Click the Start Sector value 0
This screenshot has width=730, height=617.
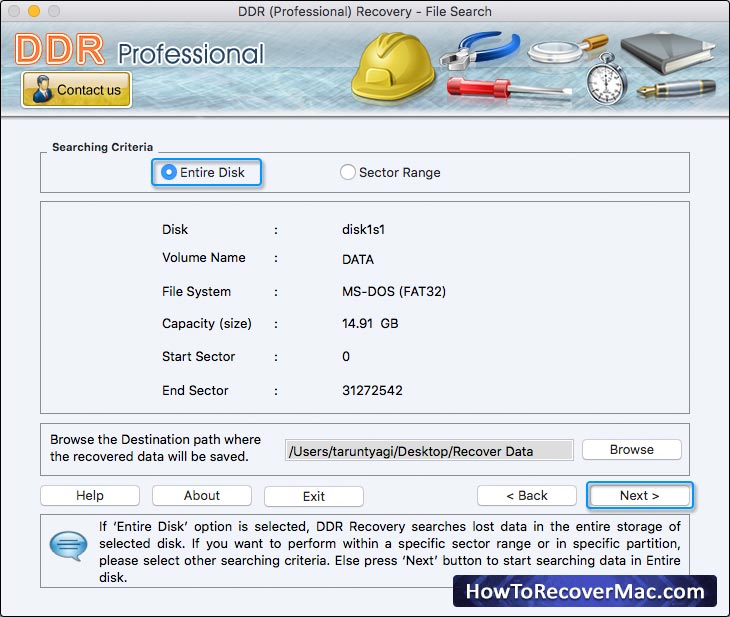point(346,357)
